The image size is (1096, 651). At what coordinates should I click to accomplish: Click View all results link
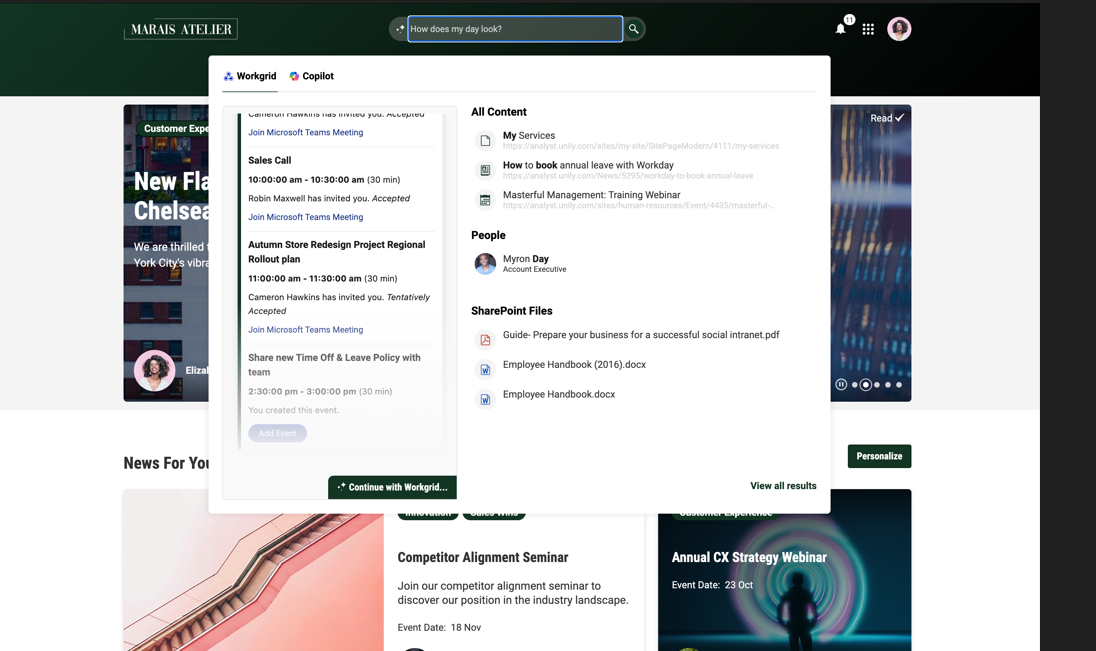783,486
